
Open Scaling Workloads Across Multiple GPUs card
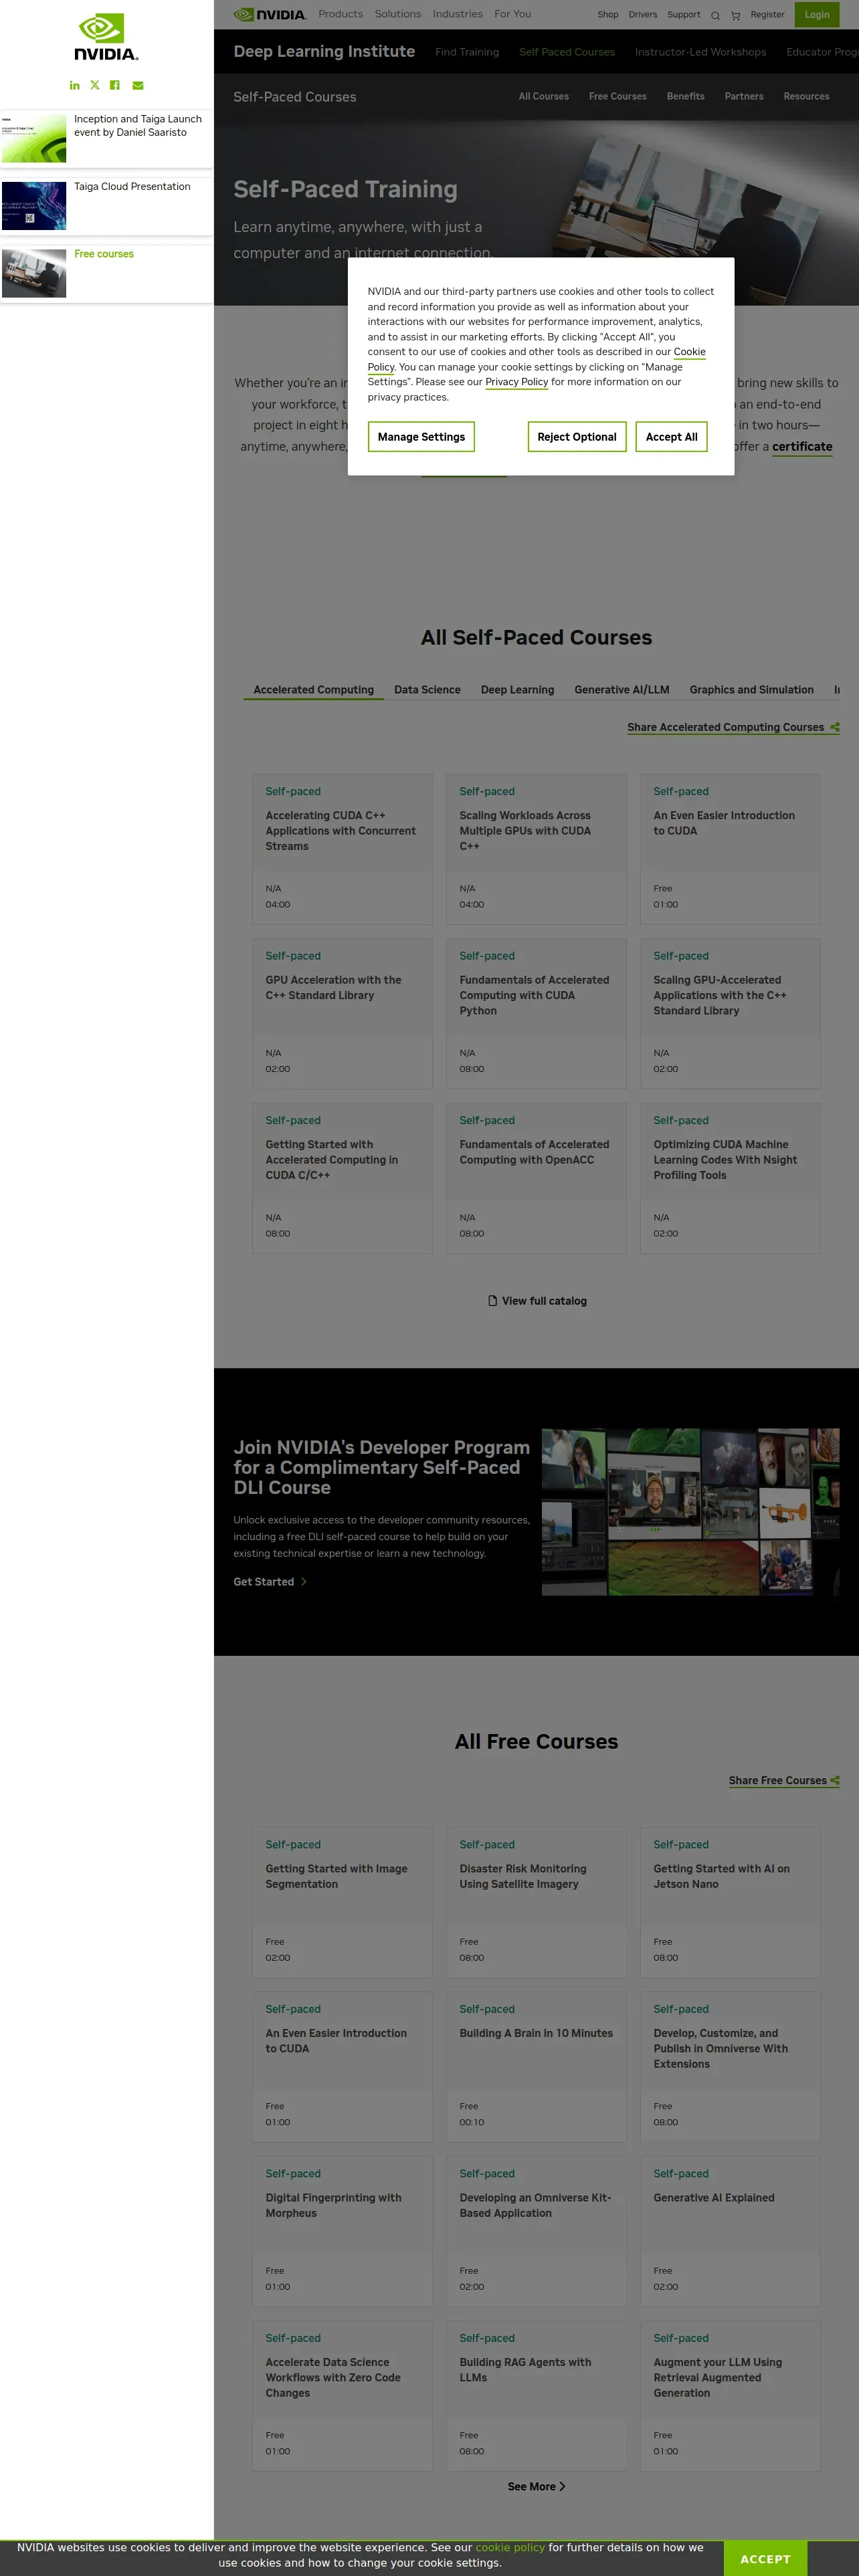(x=536, y=849)
